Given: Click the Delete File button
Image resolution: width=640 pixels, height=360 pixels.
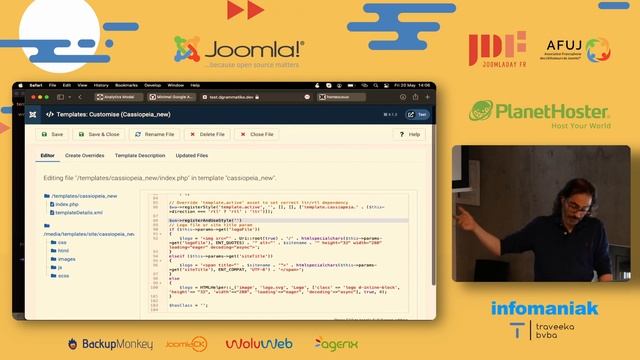Looking at the screenshot, I should point(207,134).
